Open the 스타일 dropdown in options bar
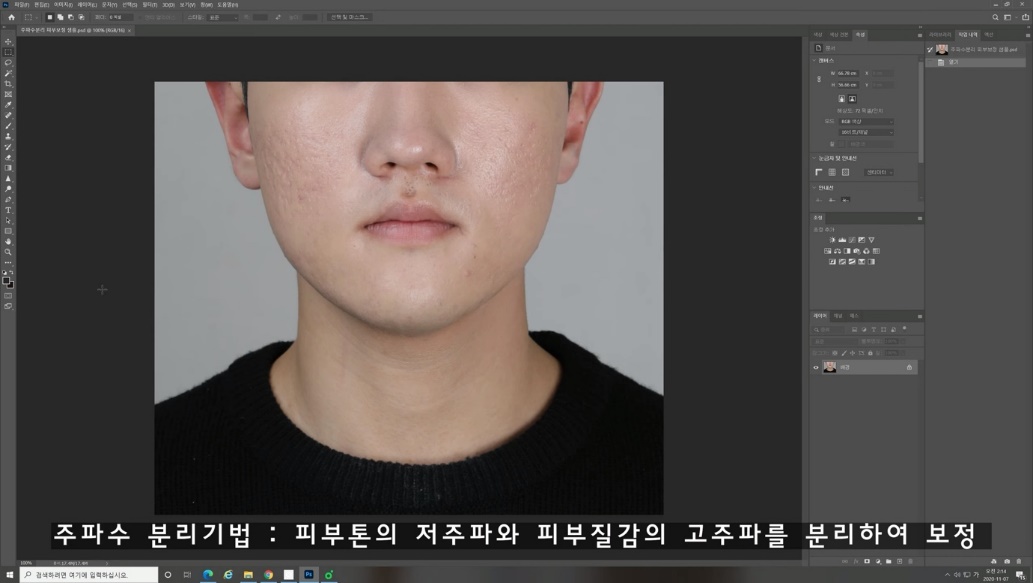 (x=222, y=17)
